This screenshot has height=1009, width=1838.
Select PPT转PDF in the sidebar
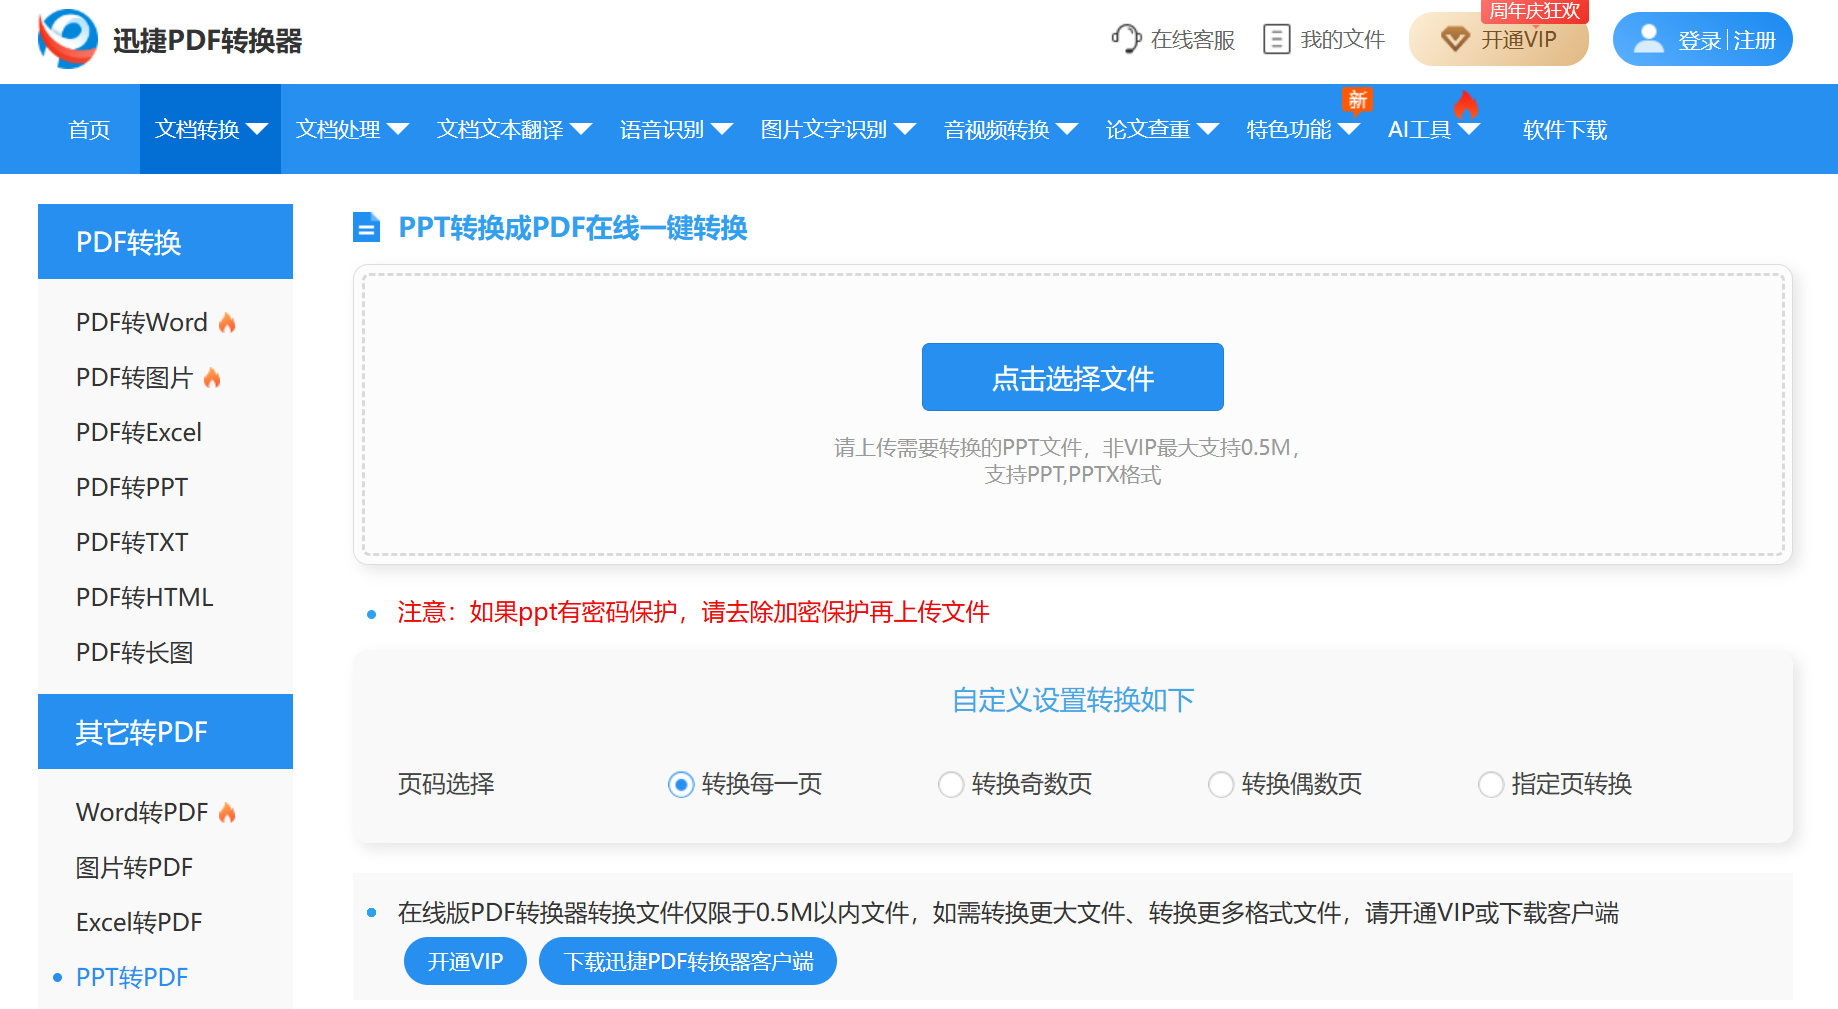(131, 977)
